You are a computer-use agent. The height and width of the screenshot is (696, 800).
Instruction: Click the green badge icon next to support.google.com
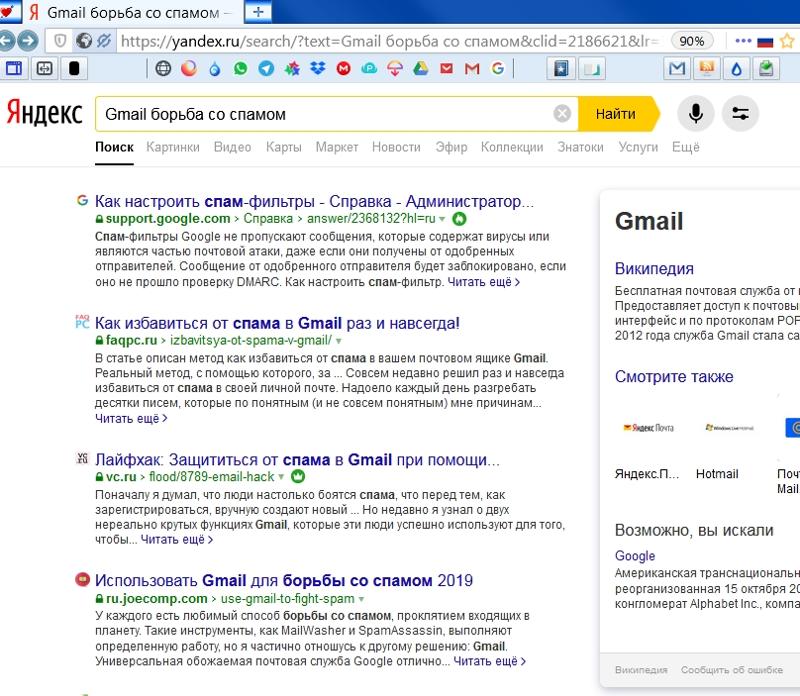[x=459, y=218]
